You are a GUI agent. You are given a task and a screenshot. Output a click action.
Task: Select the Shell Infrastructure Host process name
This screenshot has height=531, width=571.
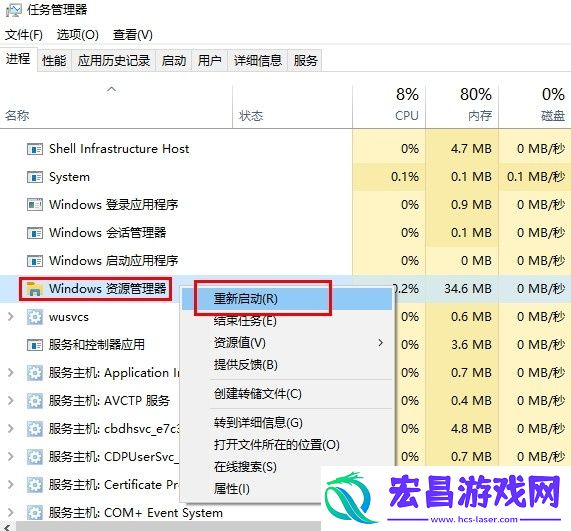tap(119, 149)
